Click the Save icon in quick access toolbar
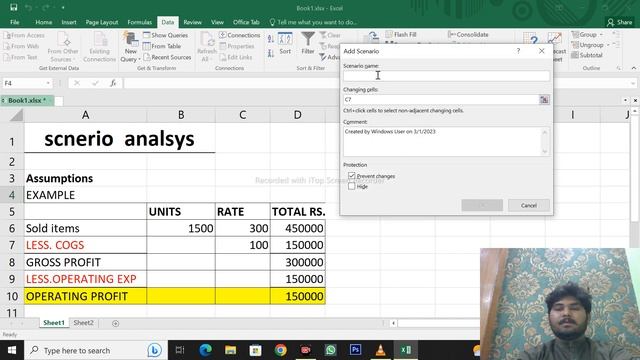Viewport: 640px width, 360px height. 14,7
